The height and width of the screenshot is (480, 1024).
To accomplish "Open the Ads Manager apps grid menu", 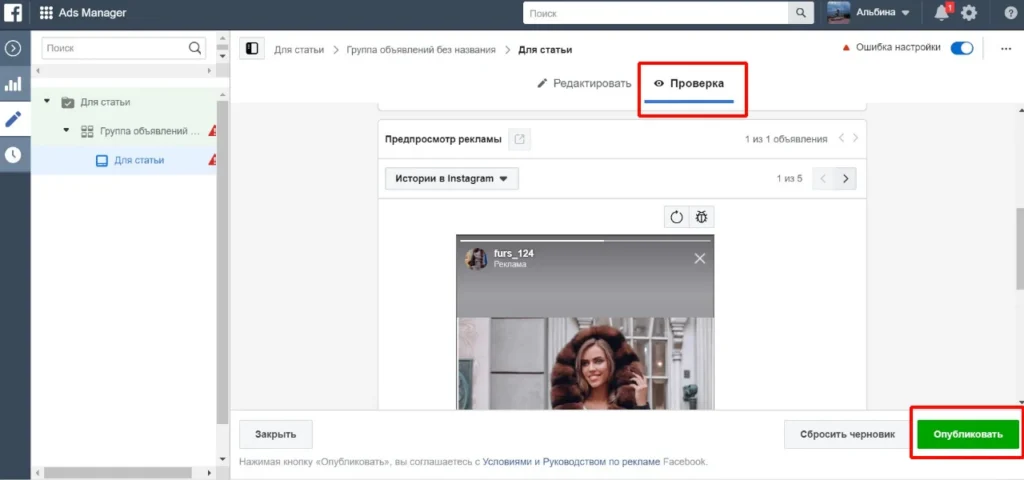I will point(46,12).
